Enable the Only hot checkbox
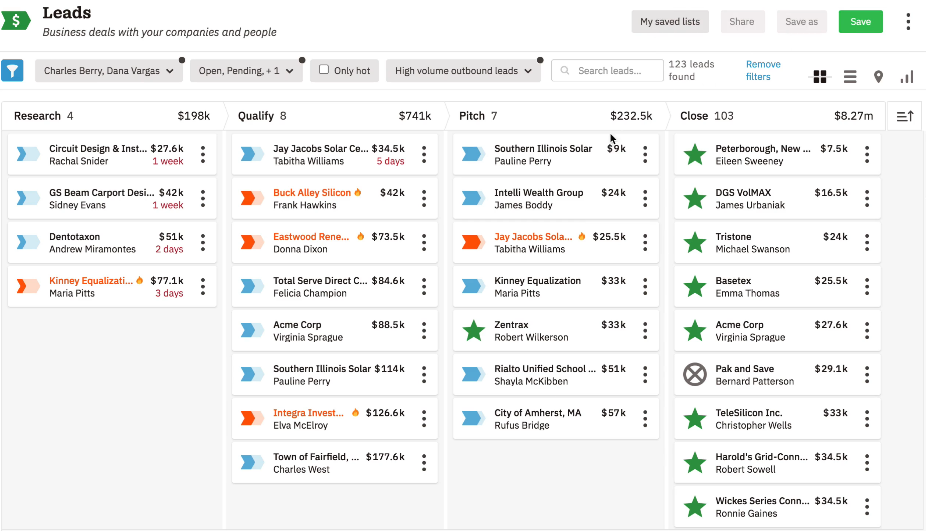 [x=324, y=70]
